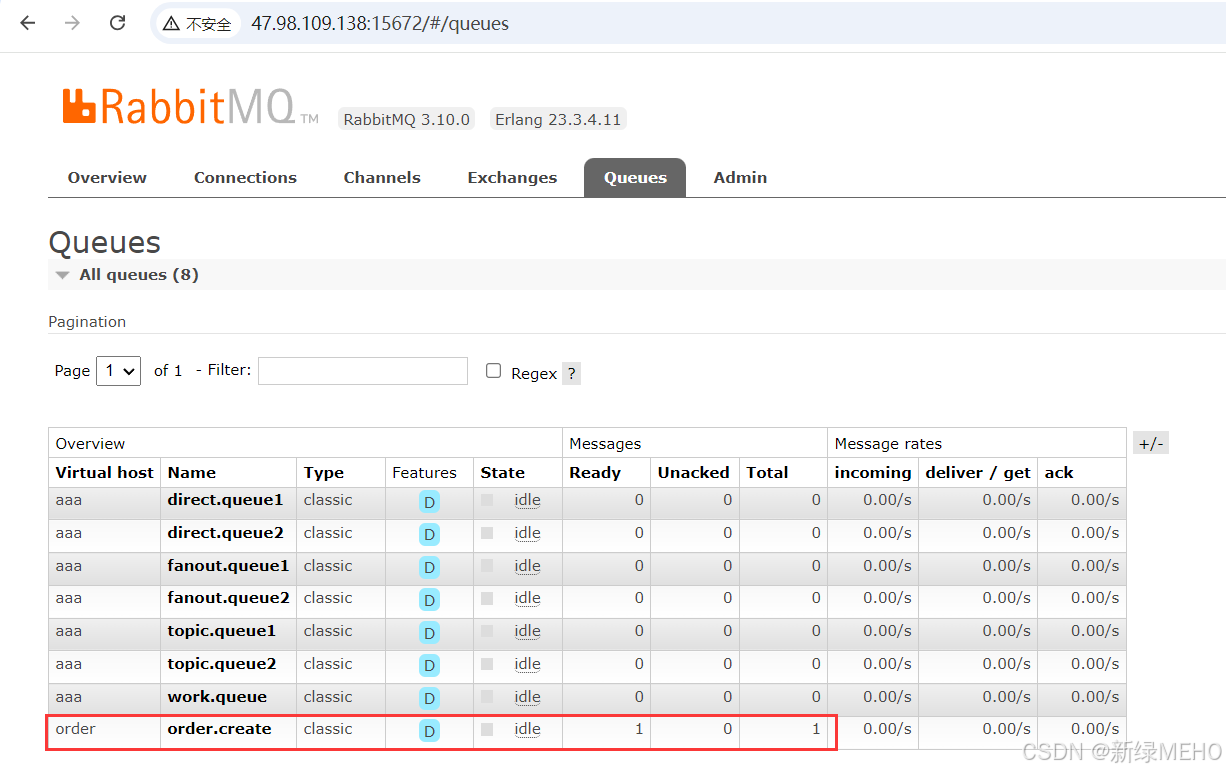Image resolution: width=1226 pixels, height=771 pixels.
Task: Open the topic.queue1 queue link
Action: pos(221,631)
